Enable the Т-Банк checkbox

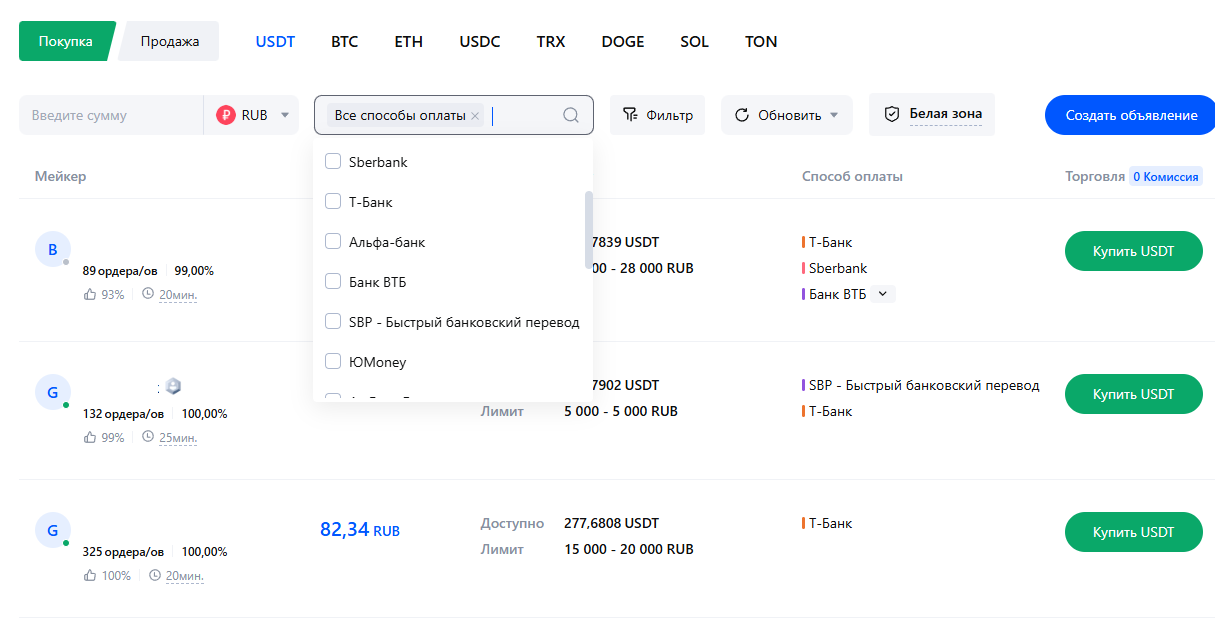click(x=334, y=202)
